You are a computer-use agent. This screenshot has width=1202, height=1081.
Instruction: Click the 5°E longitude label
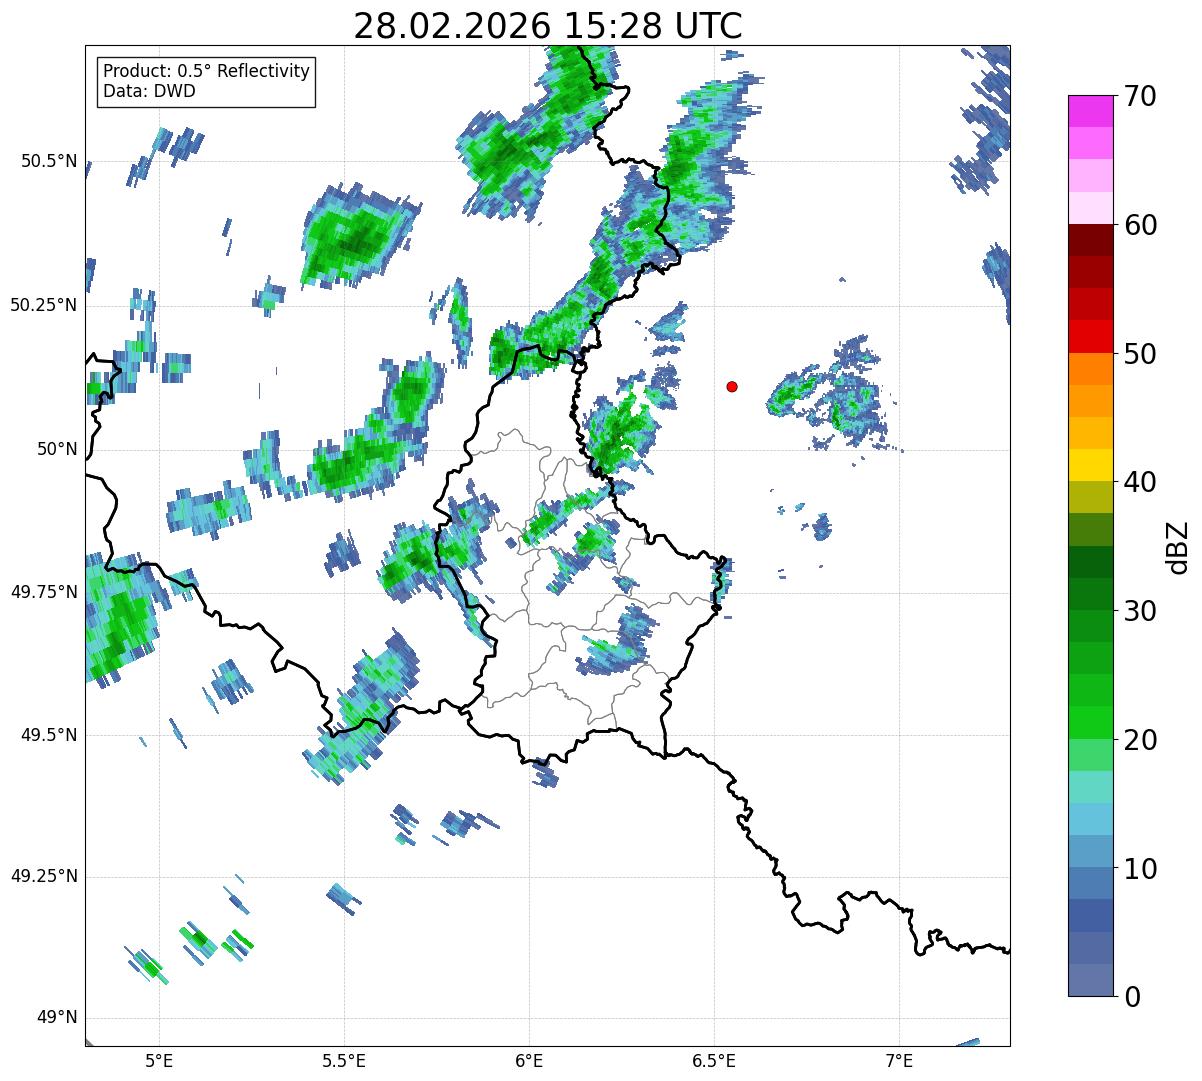pyautogui.click(x=159, y=1060)
